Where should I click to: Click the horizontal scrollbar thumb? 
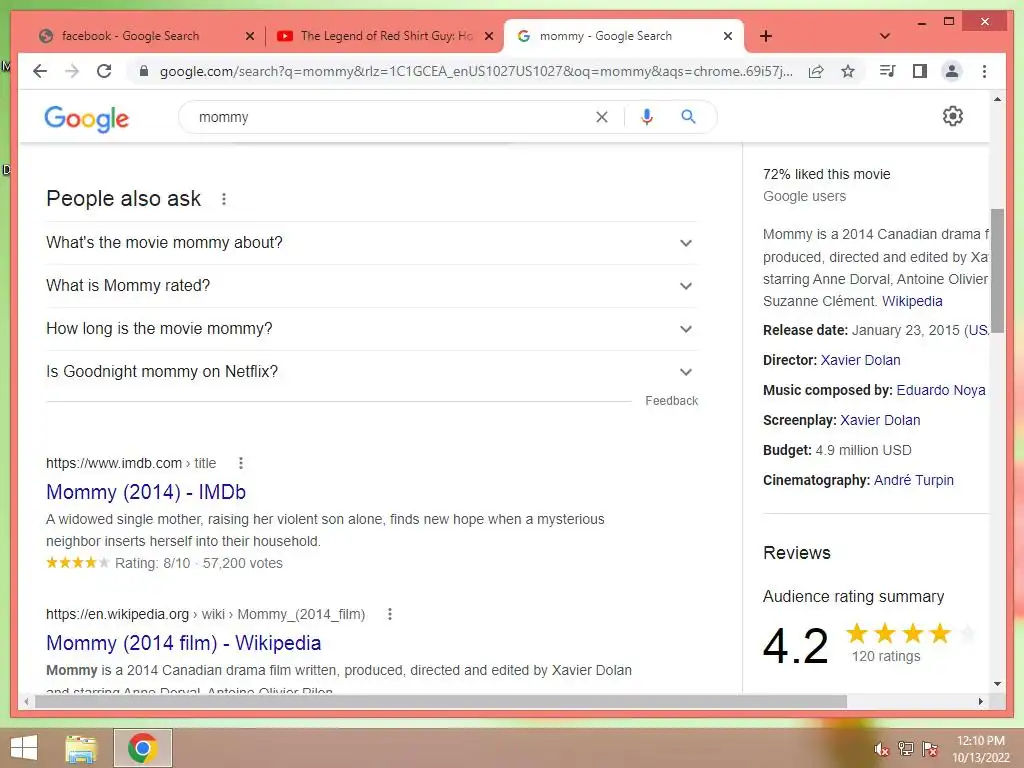441,701
